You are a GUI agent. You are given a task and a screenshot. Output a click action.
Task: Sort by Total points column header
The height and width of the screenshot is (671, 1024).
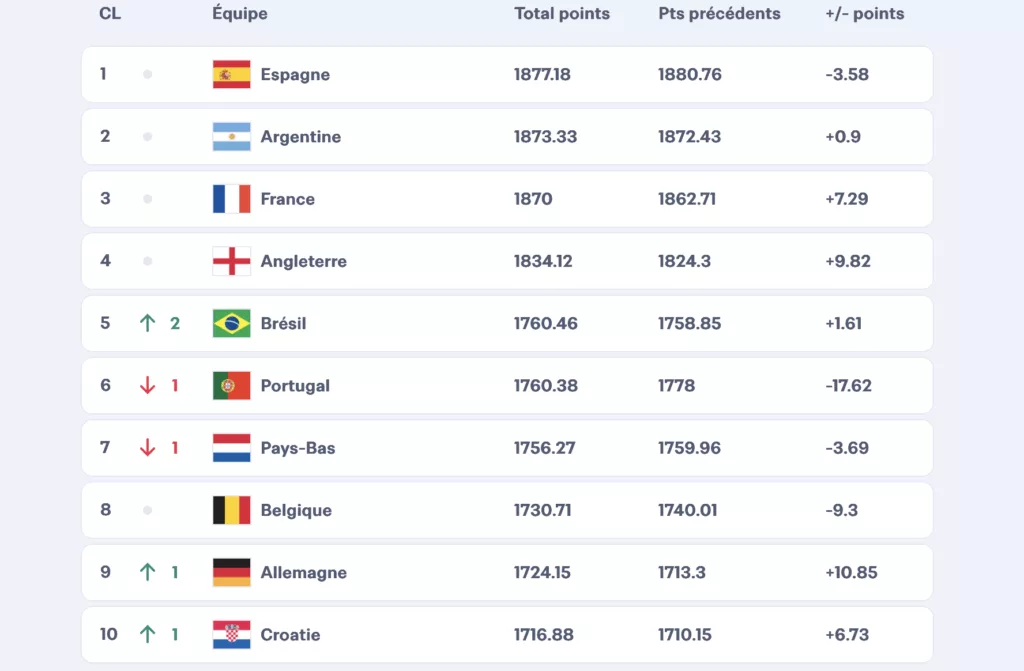pyautogui.click(x=562, y=14)
